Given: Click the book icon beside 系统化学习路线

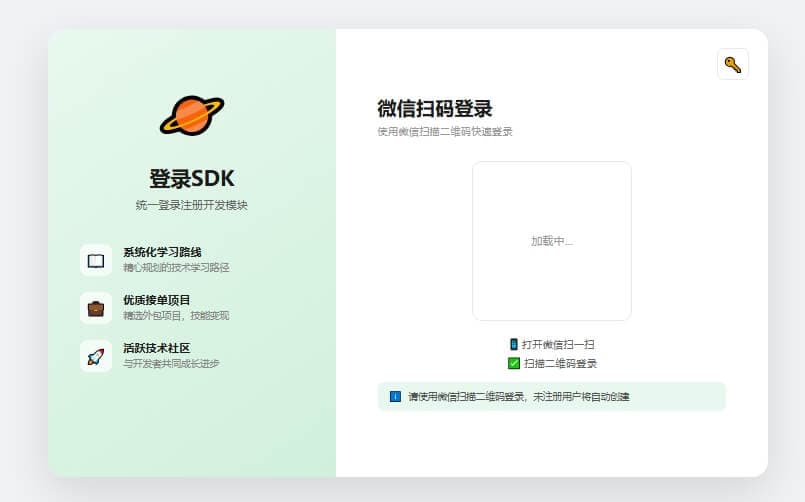Looking at the screenshot, I should click(96, 260).
